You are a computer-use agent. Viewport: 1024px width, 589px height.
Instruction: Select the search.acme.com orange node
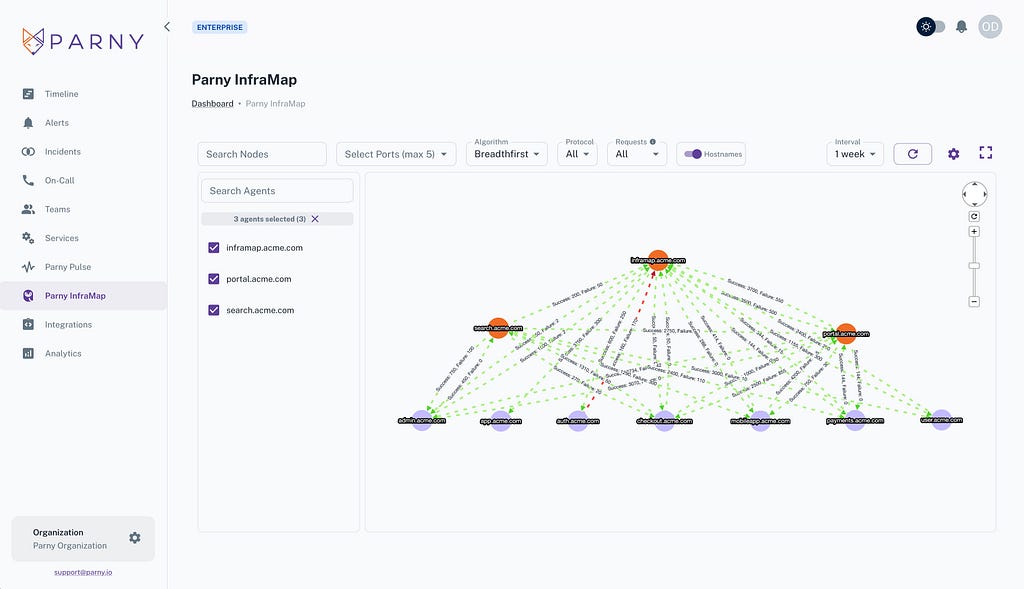pos(498,328)
